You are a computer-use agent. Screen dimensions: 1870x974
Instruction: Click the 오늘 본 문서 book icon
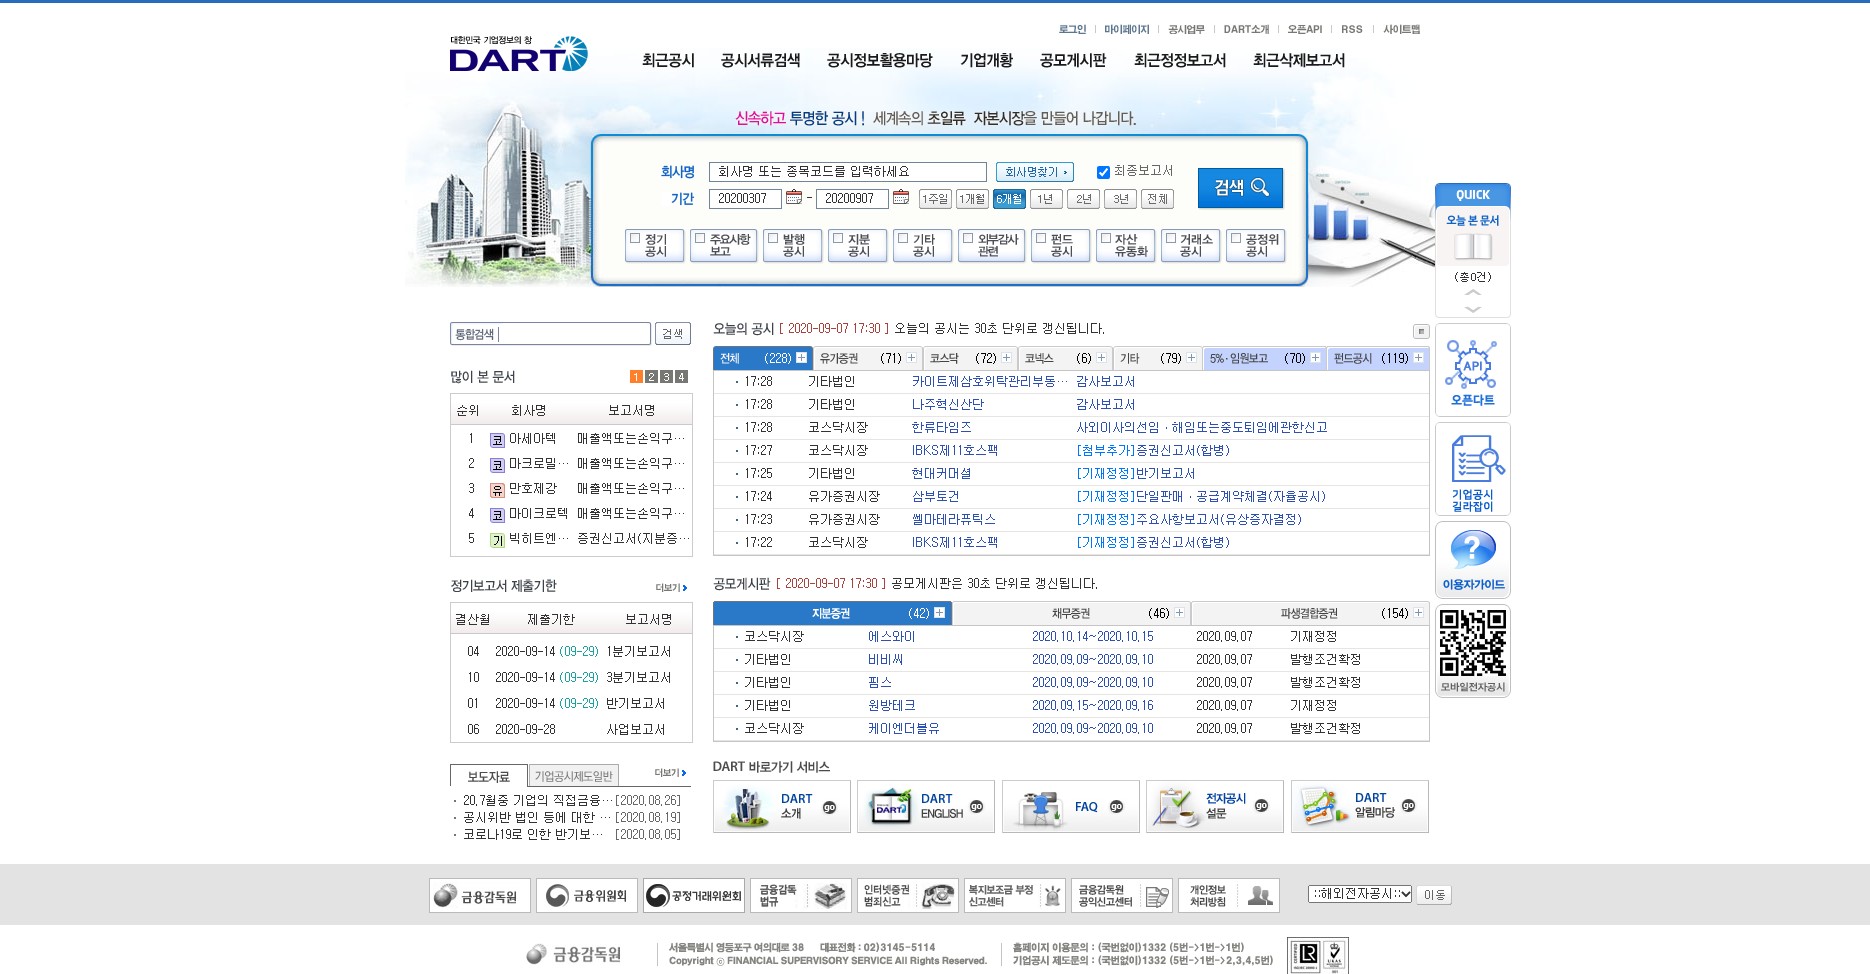click(x=1472, y=246)
